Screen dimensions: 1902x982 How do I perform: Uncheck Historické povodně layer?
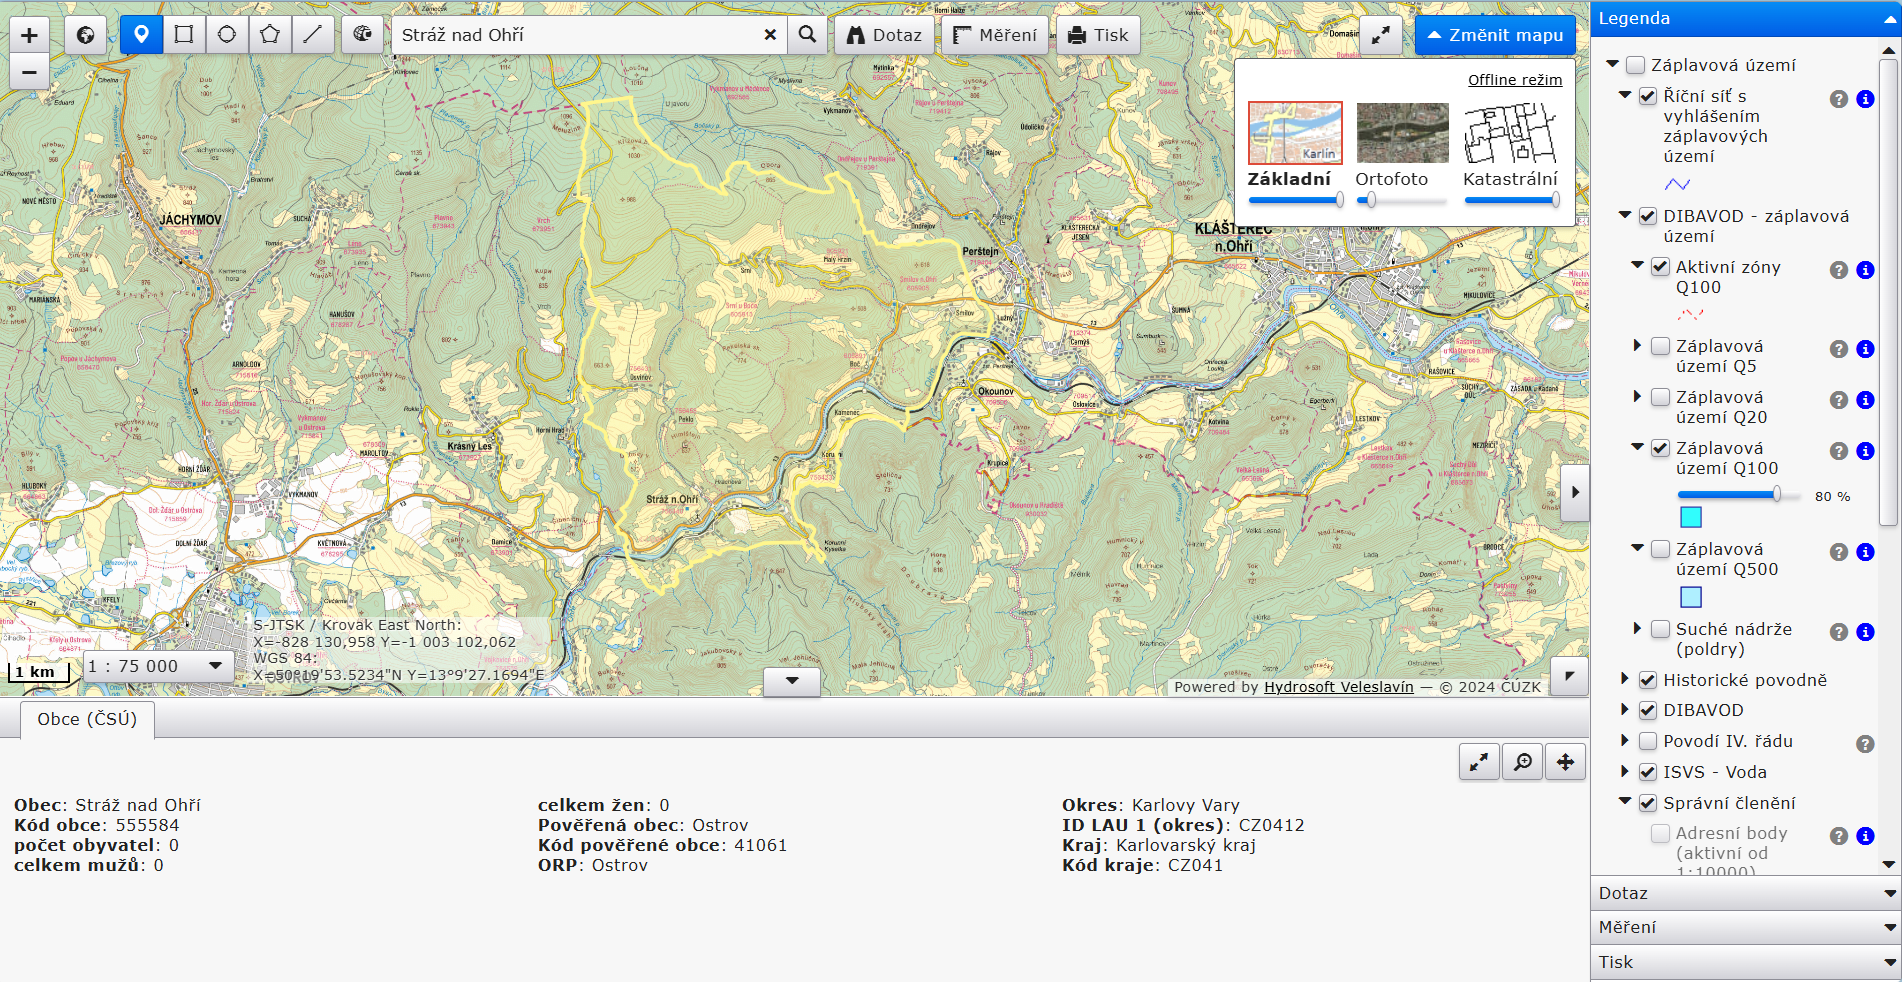coord(1648,680)
